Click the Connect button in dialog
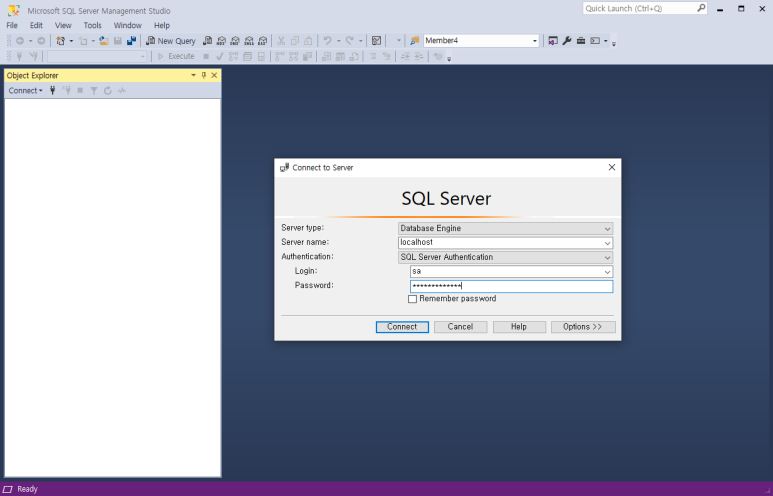773x496 pixels. pos(402,327)
